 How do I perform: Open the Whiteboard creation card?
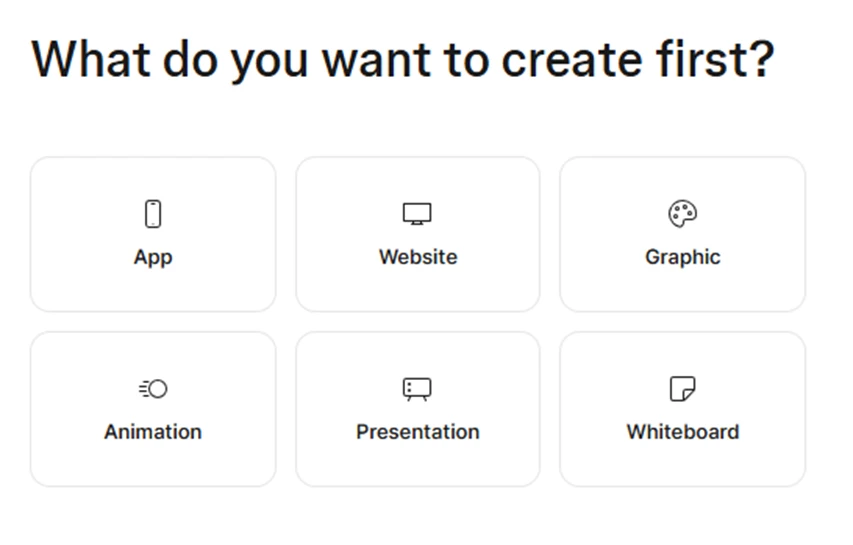(x=682, y=410)
